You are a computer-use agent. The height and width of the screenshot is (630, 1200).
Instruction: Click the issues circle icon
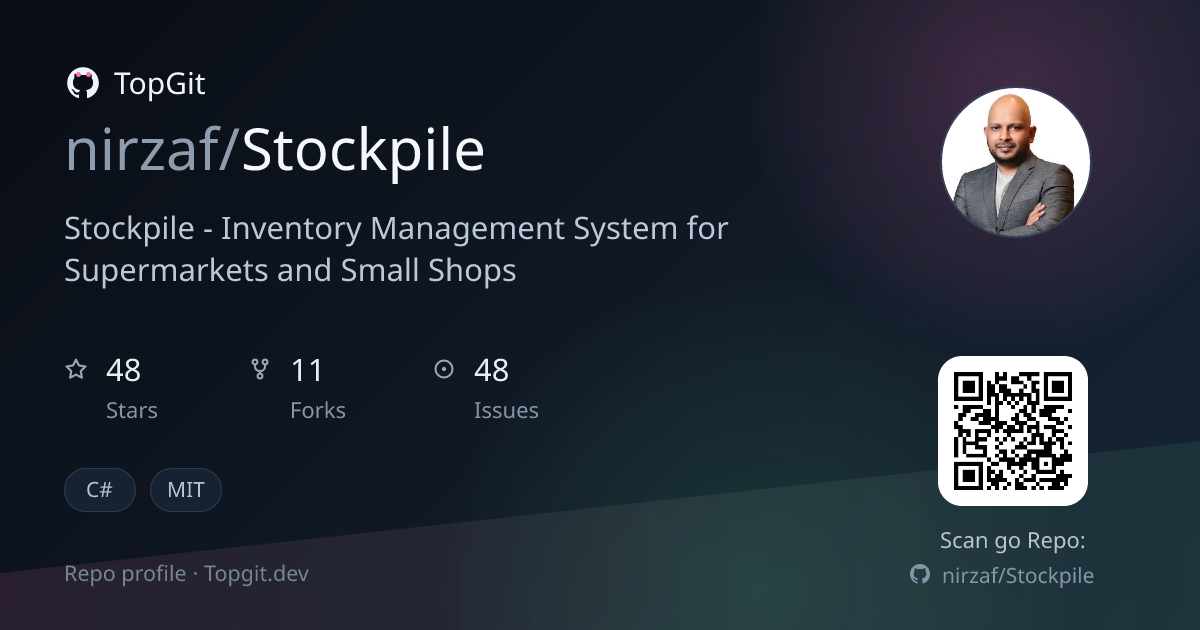444,370
